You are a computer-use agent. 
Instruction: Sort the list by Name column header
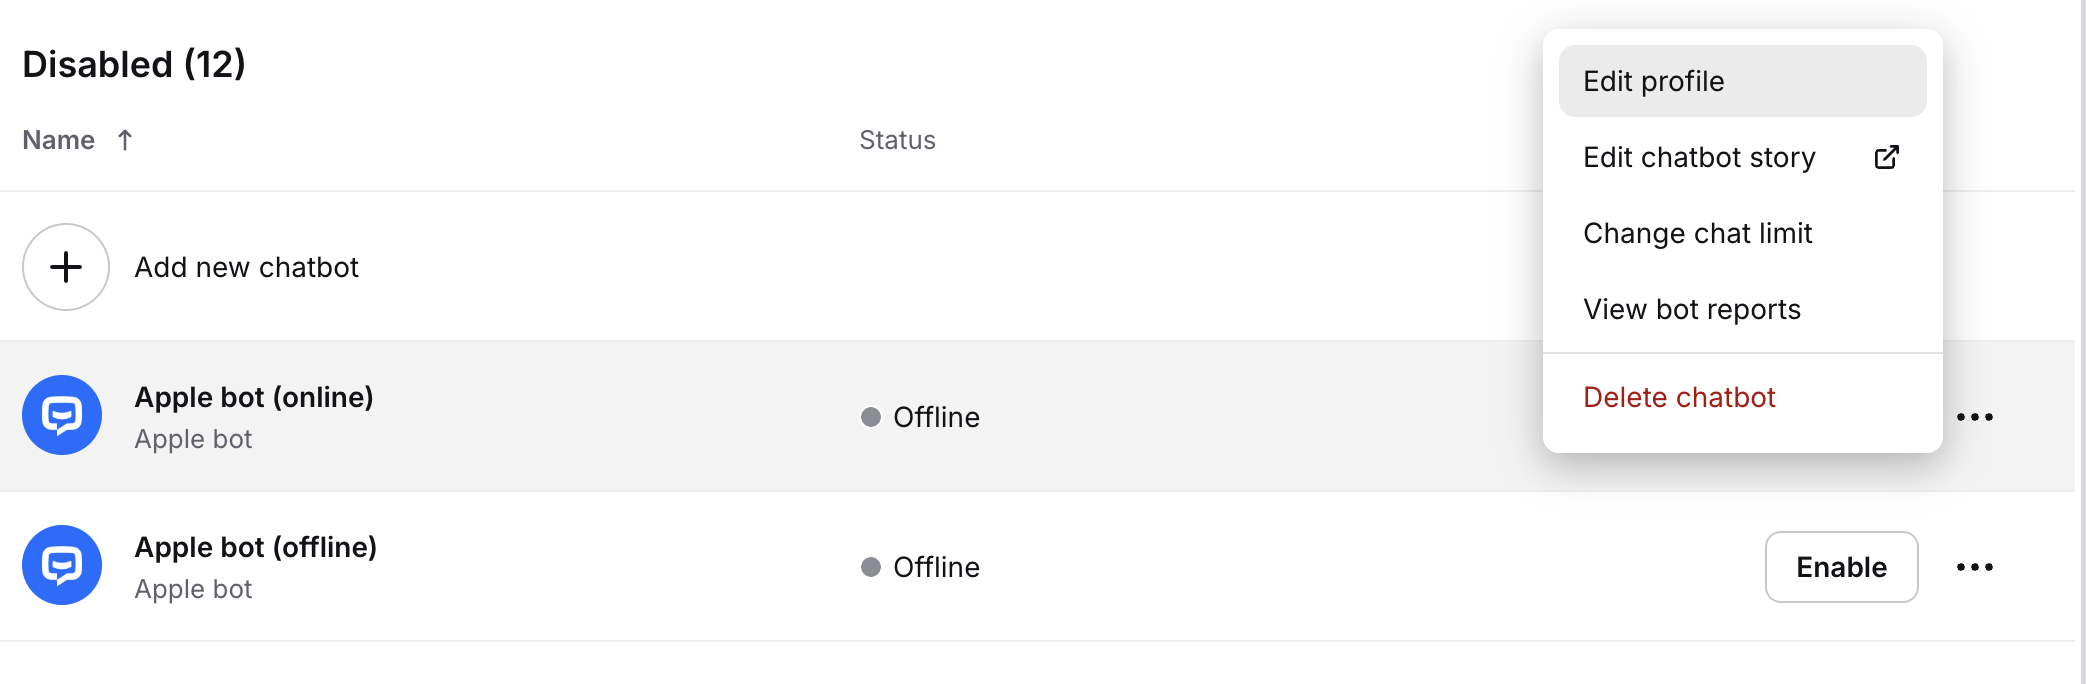(59, 140)
